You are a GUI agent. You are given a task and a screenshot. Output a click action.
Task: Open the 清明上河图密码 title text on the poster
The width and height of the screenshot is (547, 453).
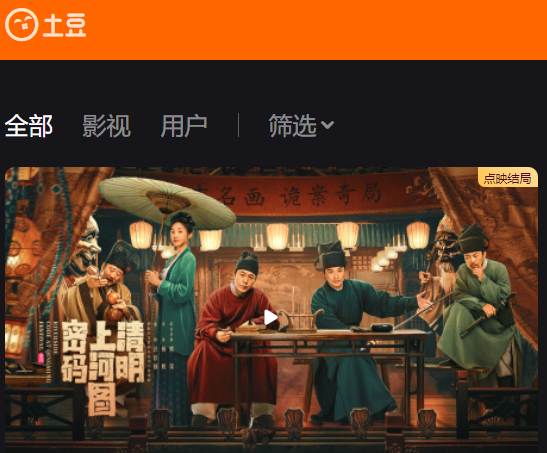pos(103,367)
